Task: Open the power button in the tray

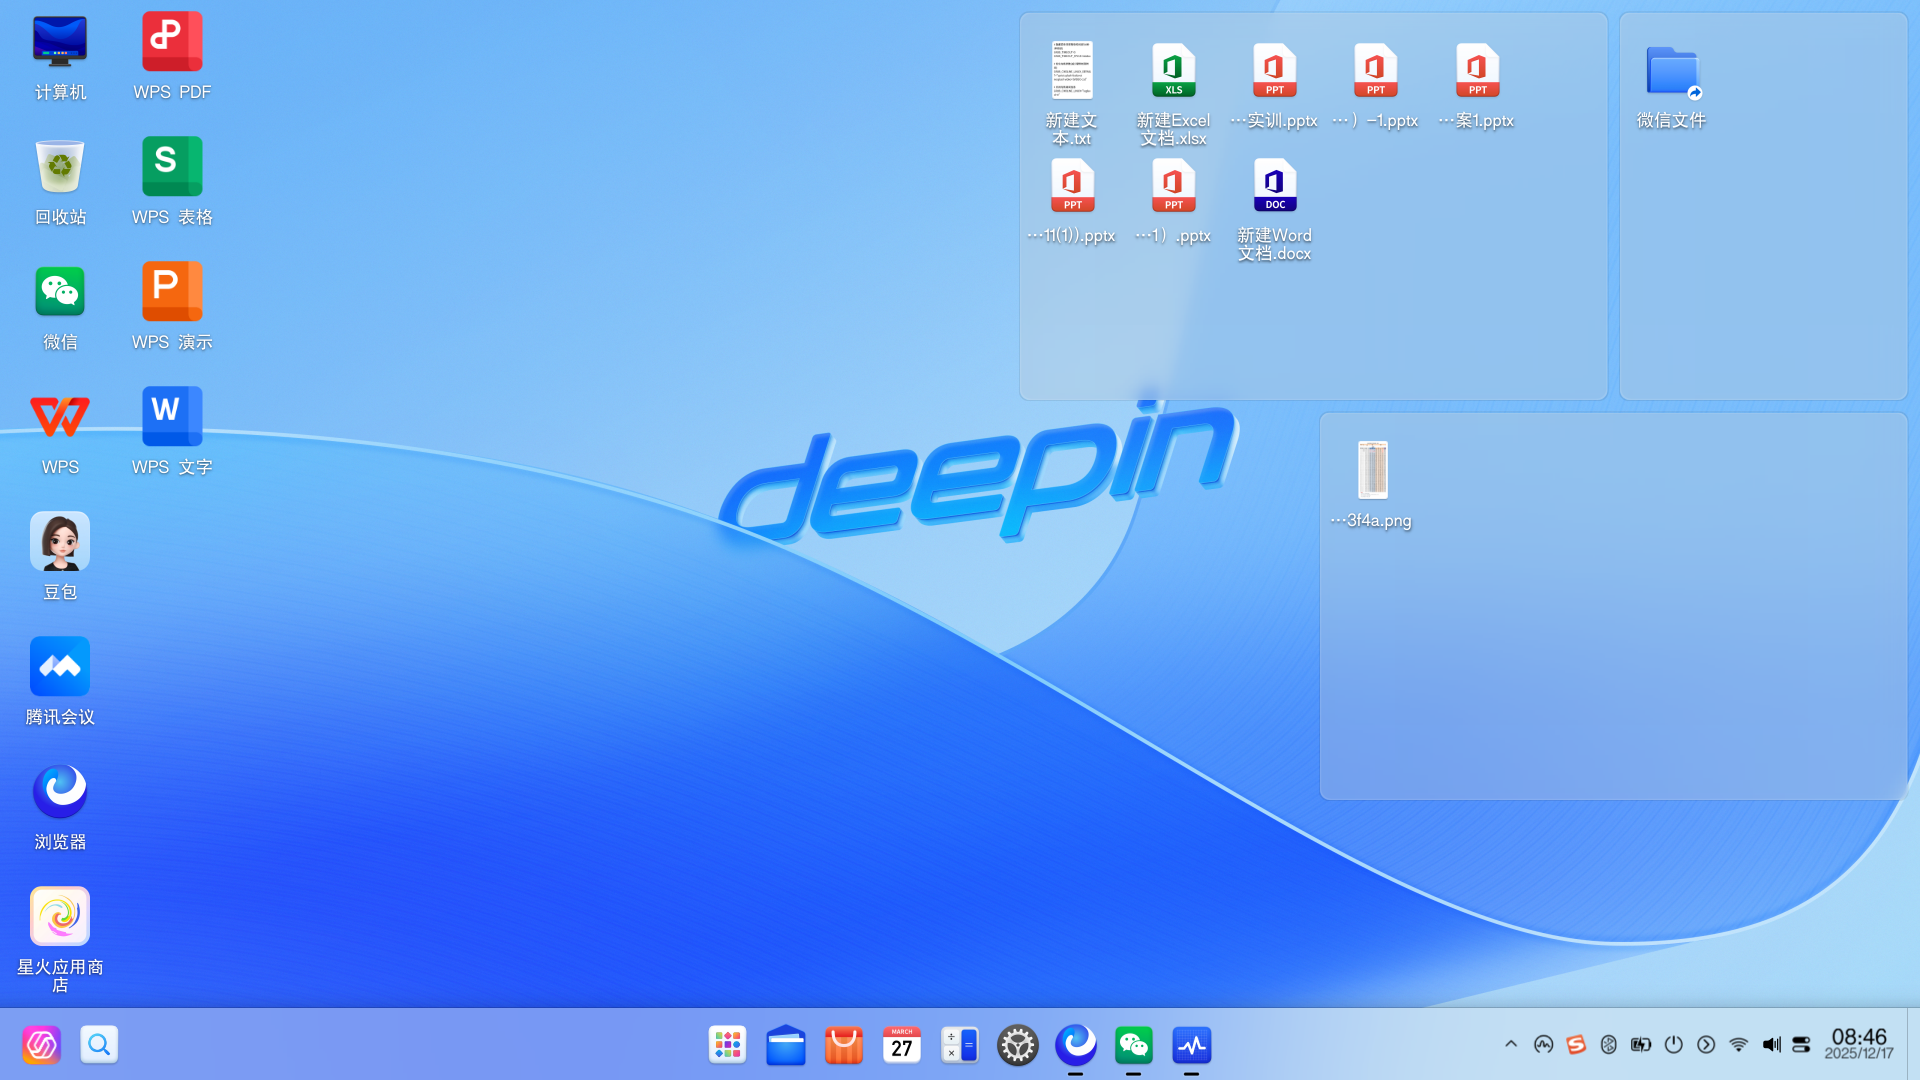Action: (x=1673, y=1044)
